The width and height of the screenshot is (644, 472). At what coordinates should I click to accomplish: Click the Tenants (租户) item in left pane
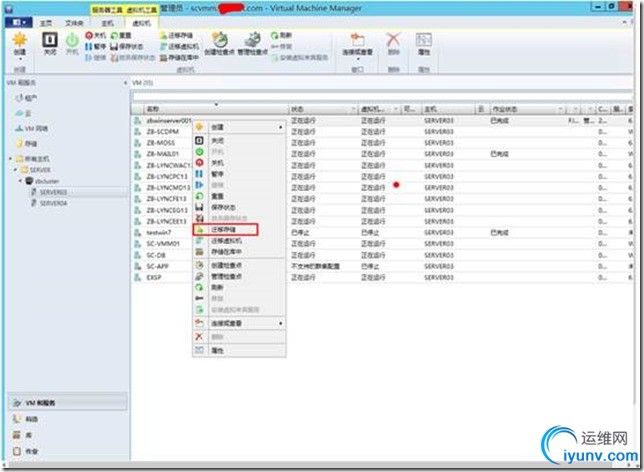(x=26, y=98)
